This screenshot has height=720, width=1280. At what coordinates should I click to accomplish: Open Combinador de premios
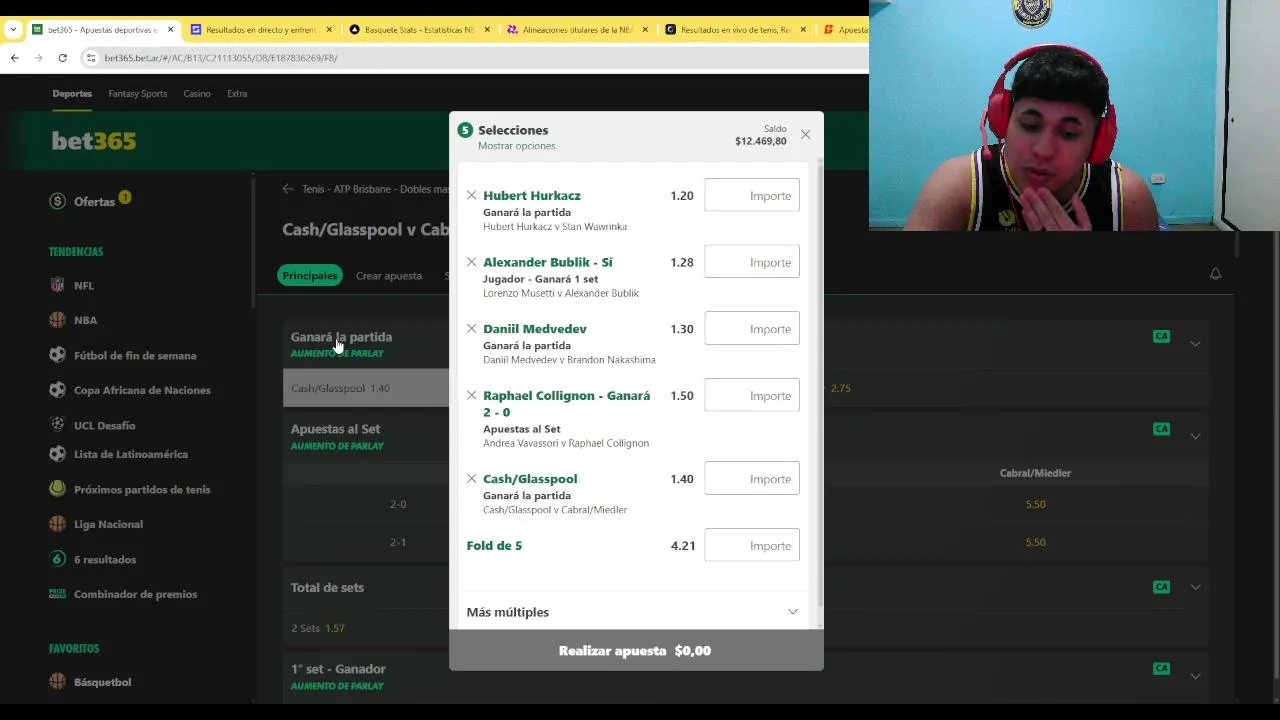(135, 594)
